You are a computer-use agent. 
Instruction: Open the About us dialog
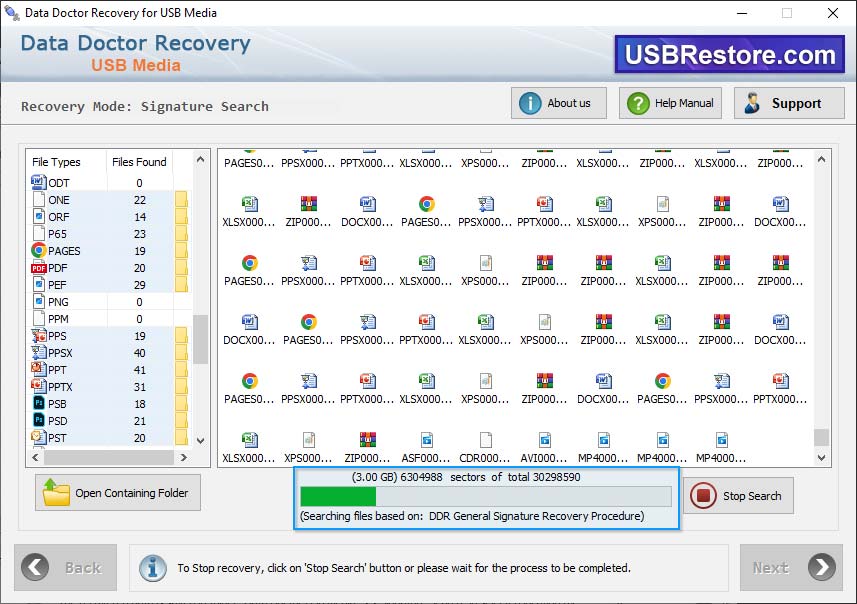click(x=559, y=103)
